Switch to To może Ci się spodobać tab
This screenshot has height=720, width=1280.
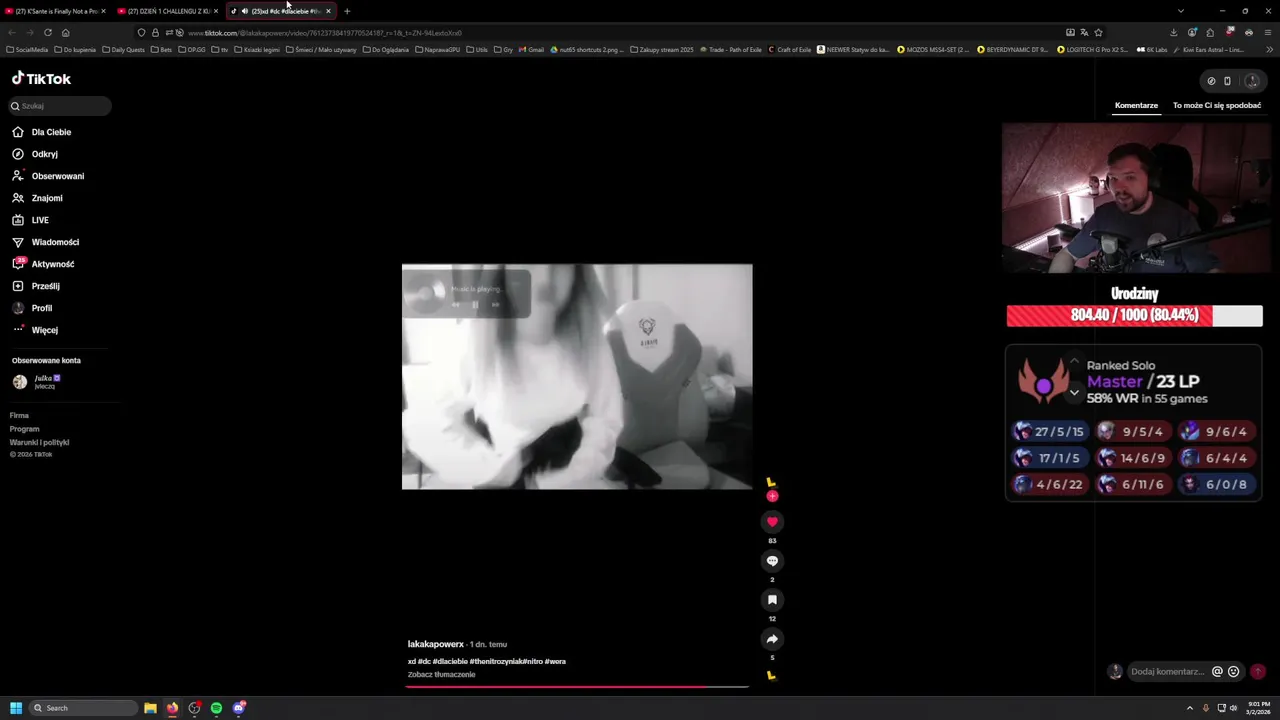(x=1217, y=105)
